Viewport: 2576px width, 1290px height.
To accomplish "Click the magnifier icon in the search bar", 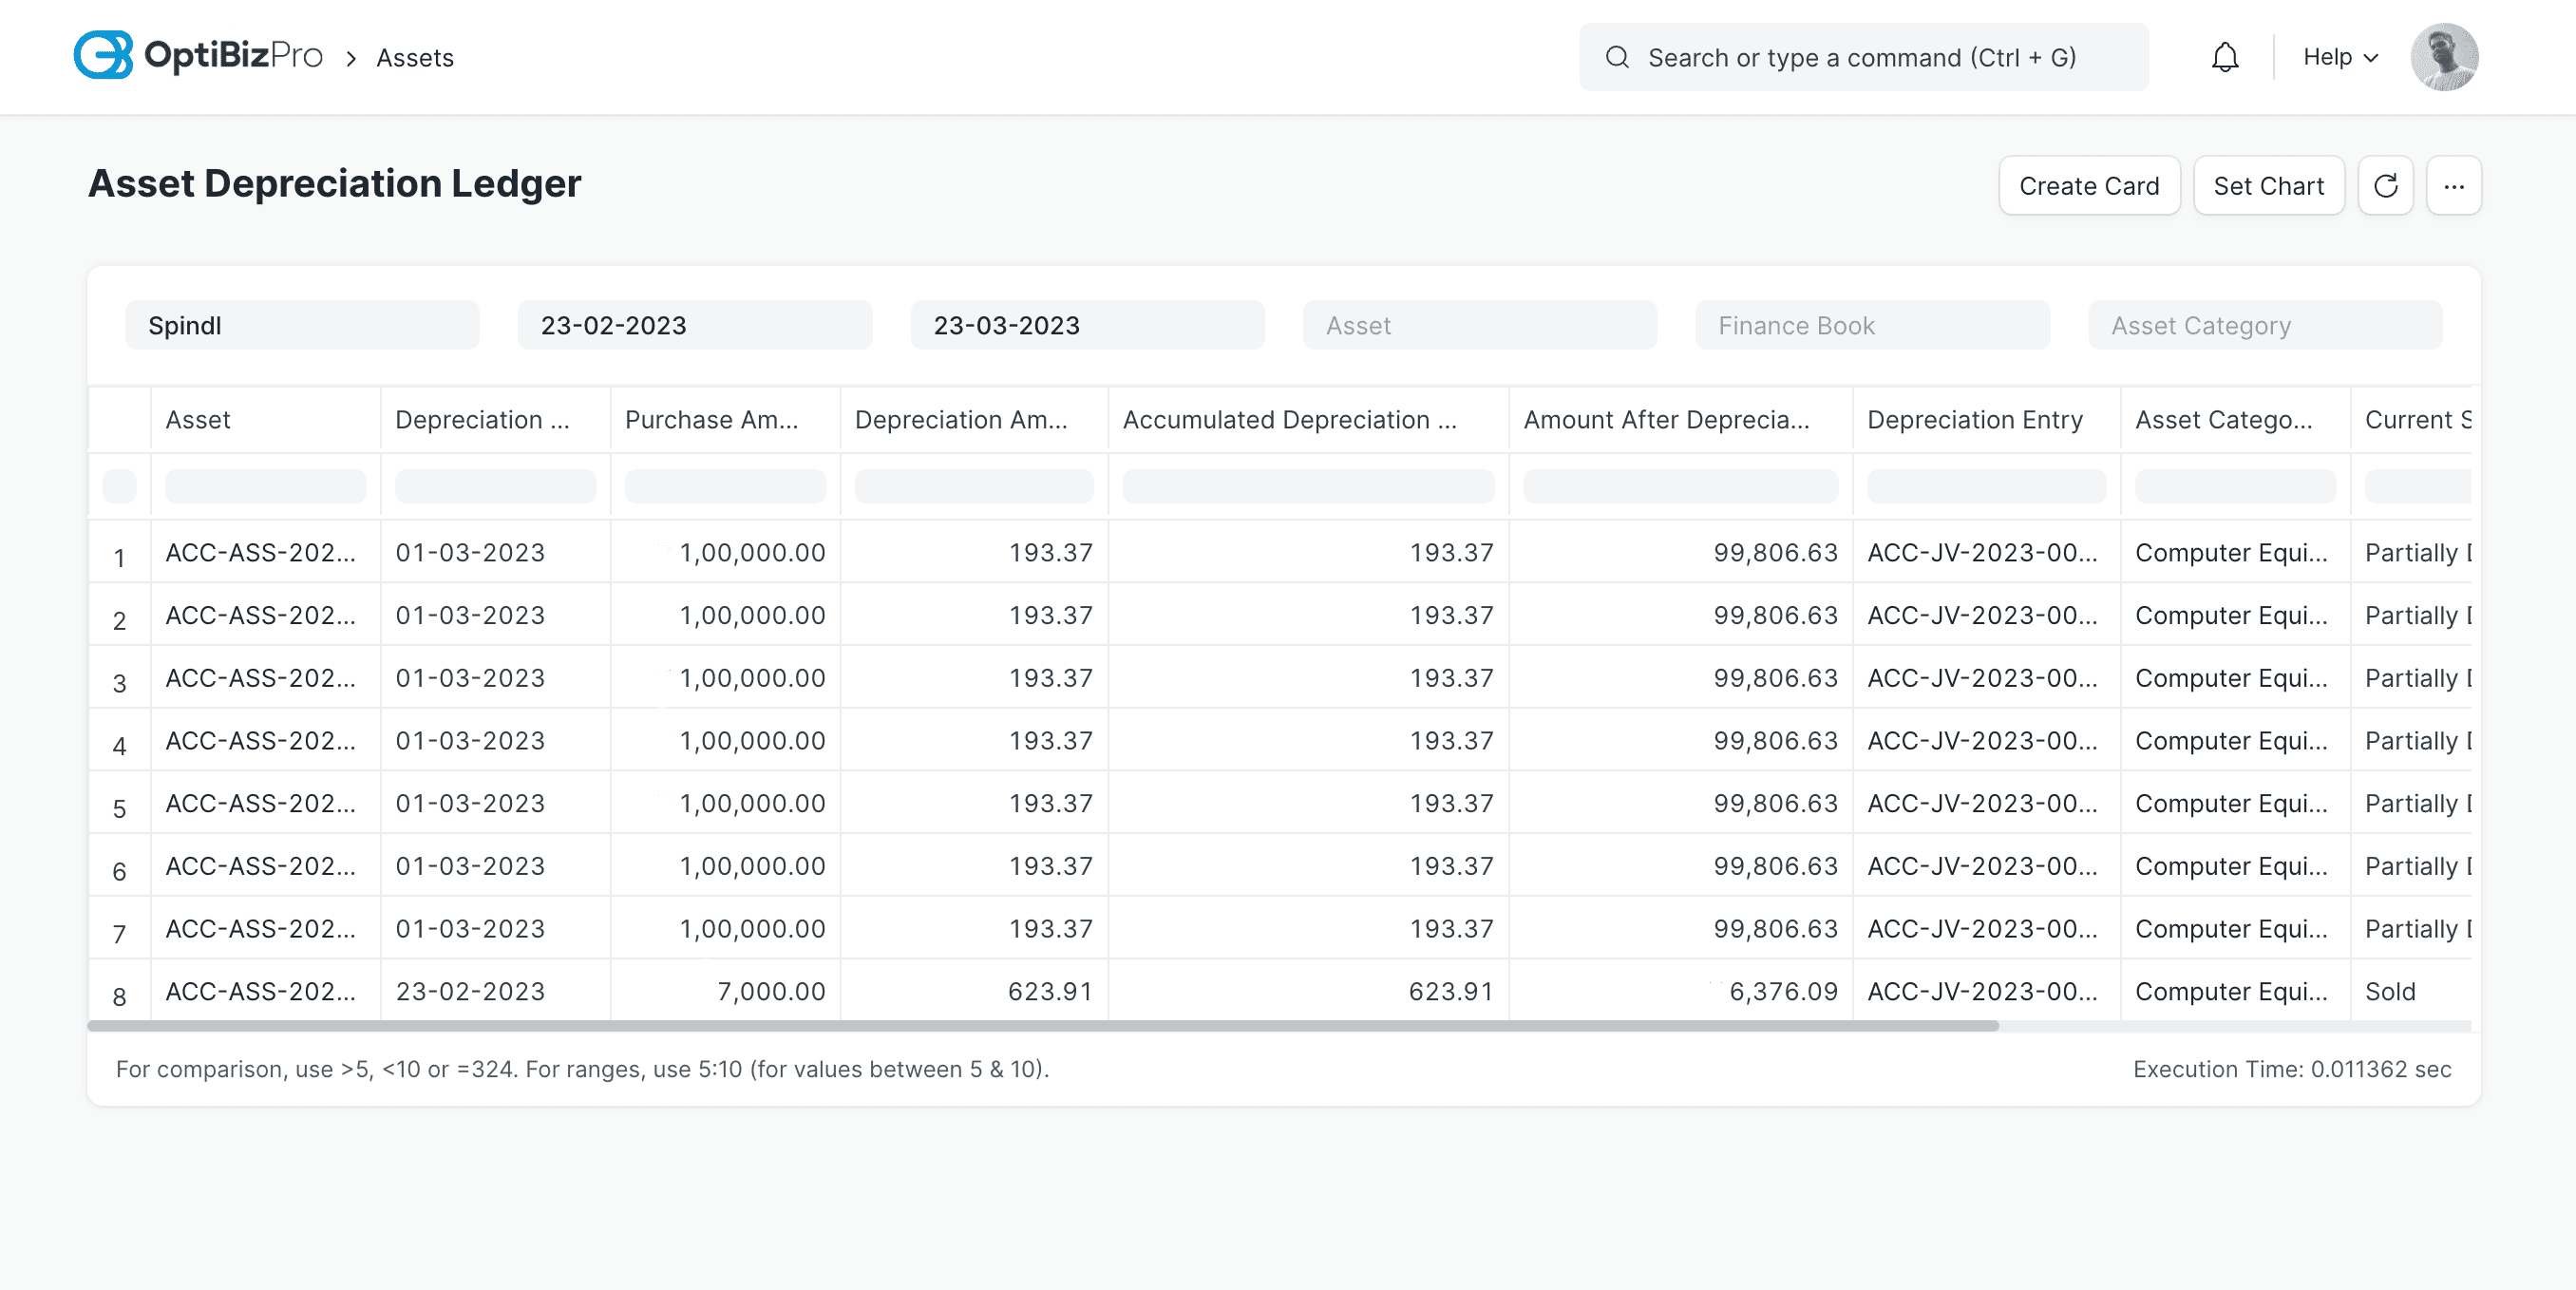I will [1616, 57].
